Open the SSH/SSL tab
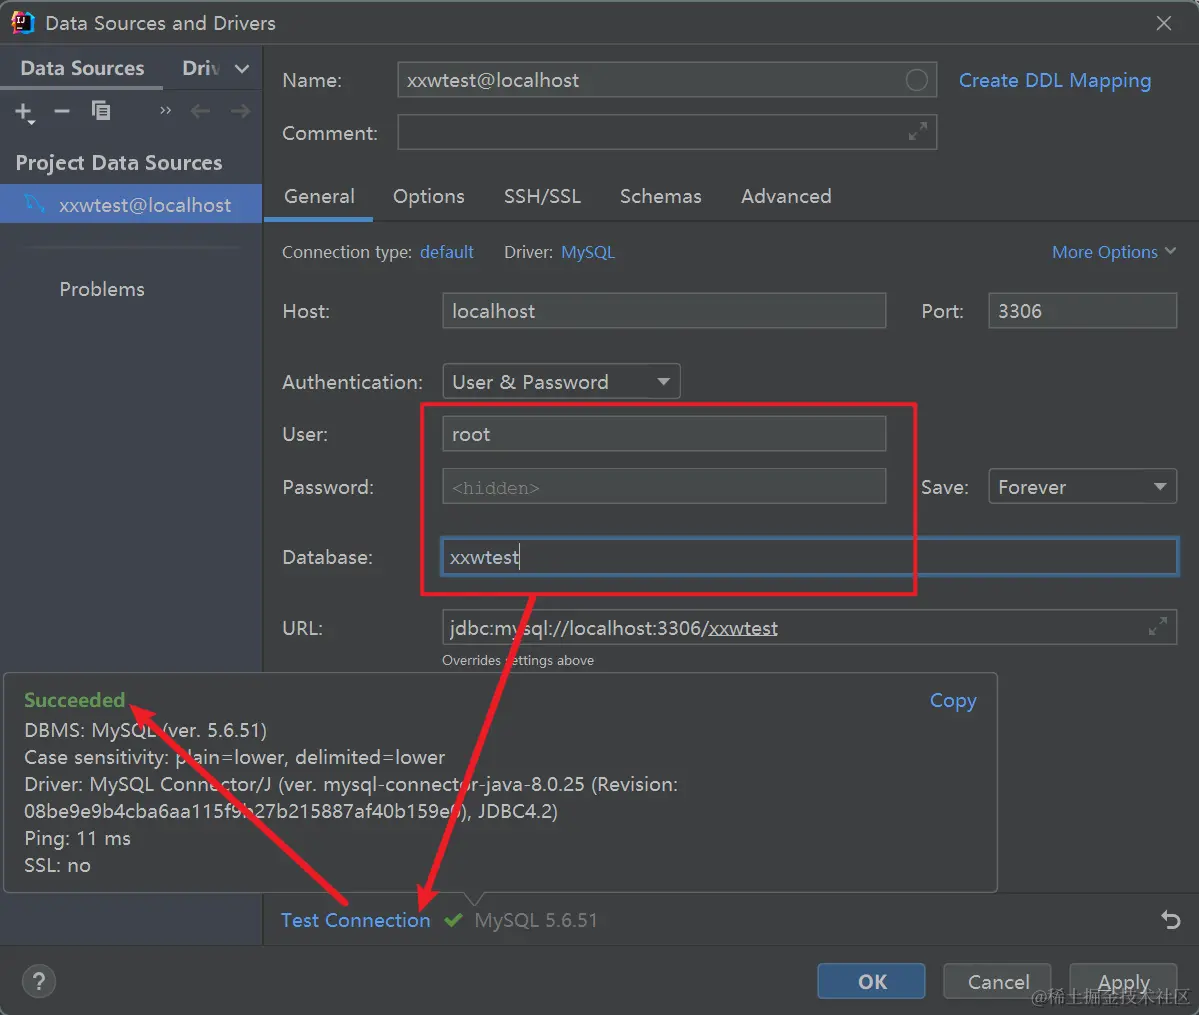1199x1015 pixels. click(542, 197)
